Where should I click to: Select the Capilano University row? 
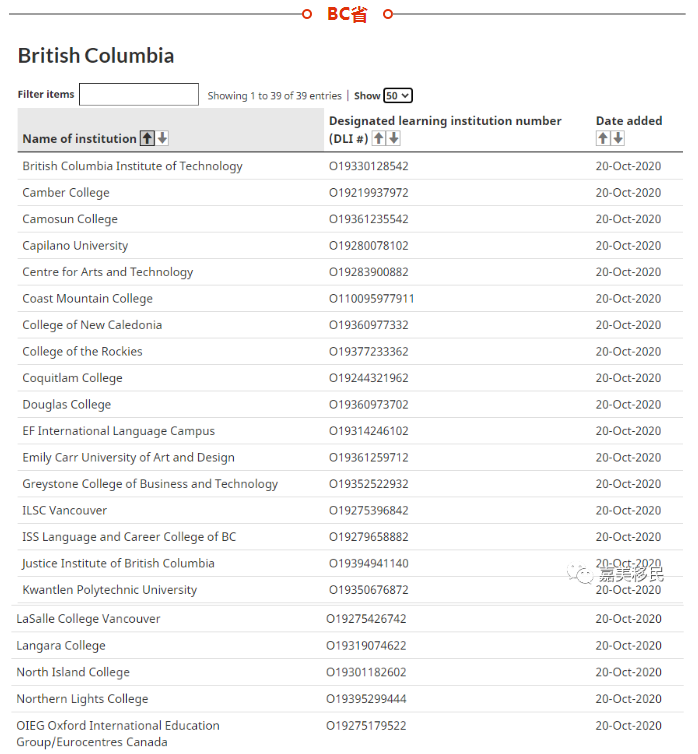point(75,246)
